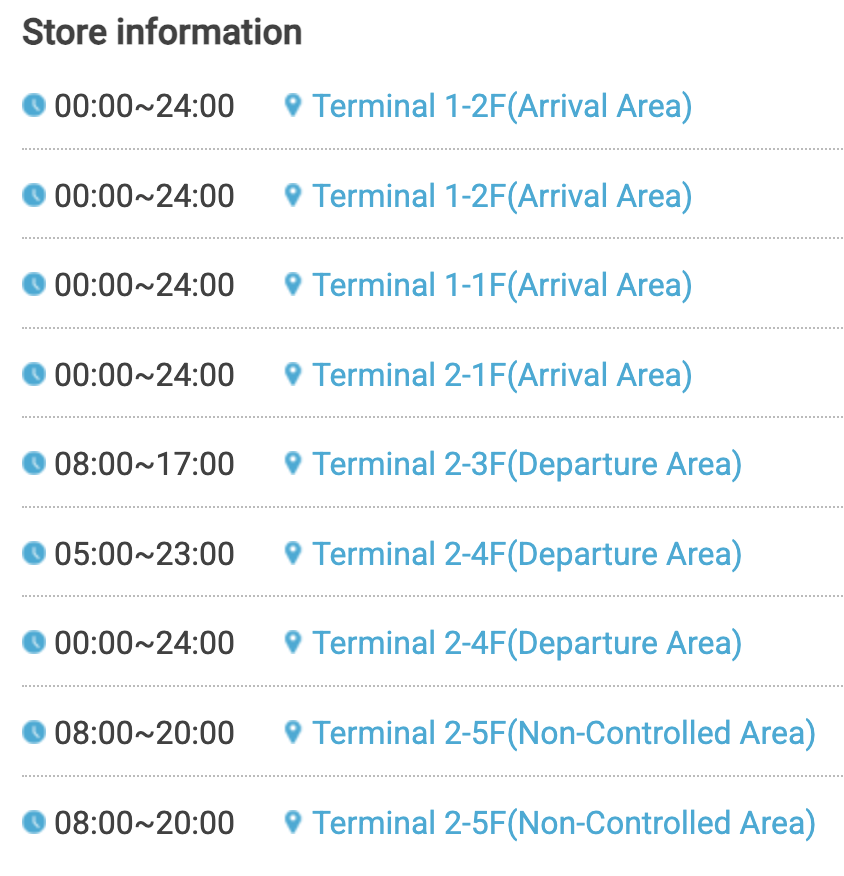The width and height of the screenshot is (844, 876).
Task: Open the Terminal 2-1F(Arrival Area) link
Action: [502, 375]
